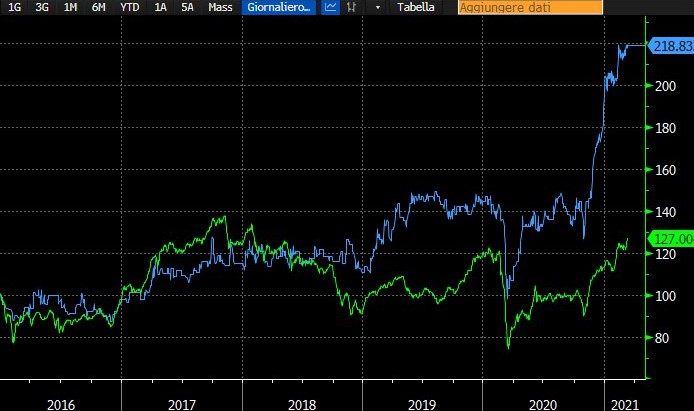This screenshot has height=411, width=694.
Task: Open the Tabella table view
Action: [416, 7]
